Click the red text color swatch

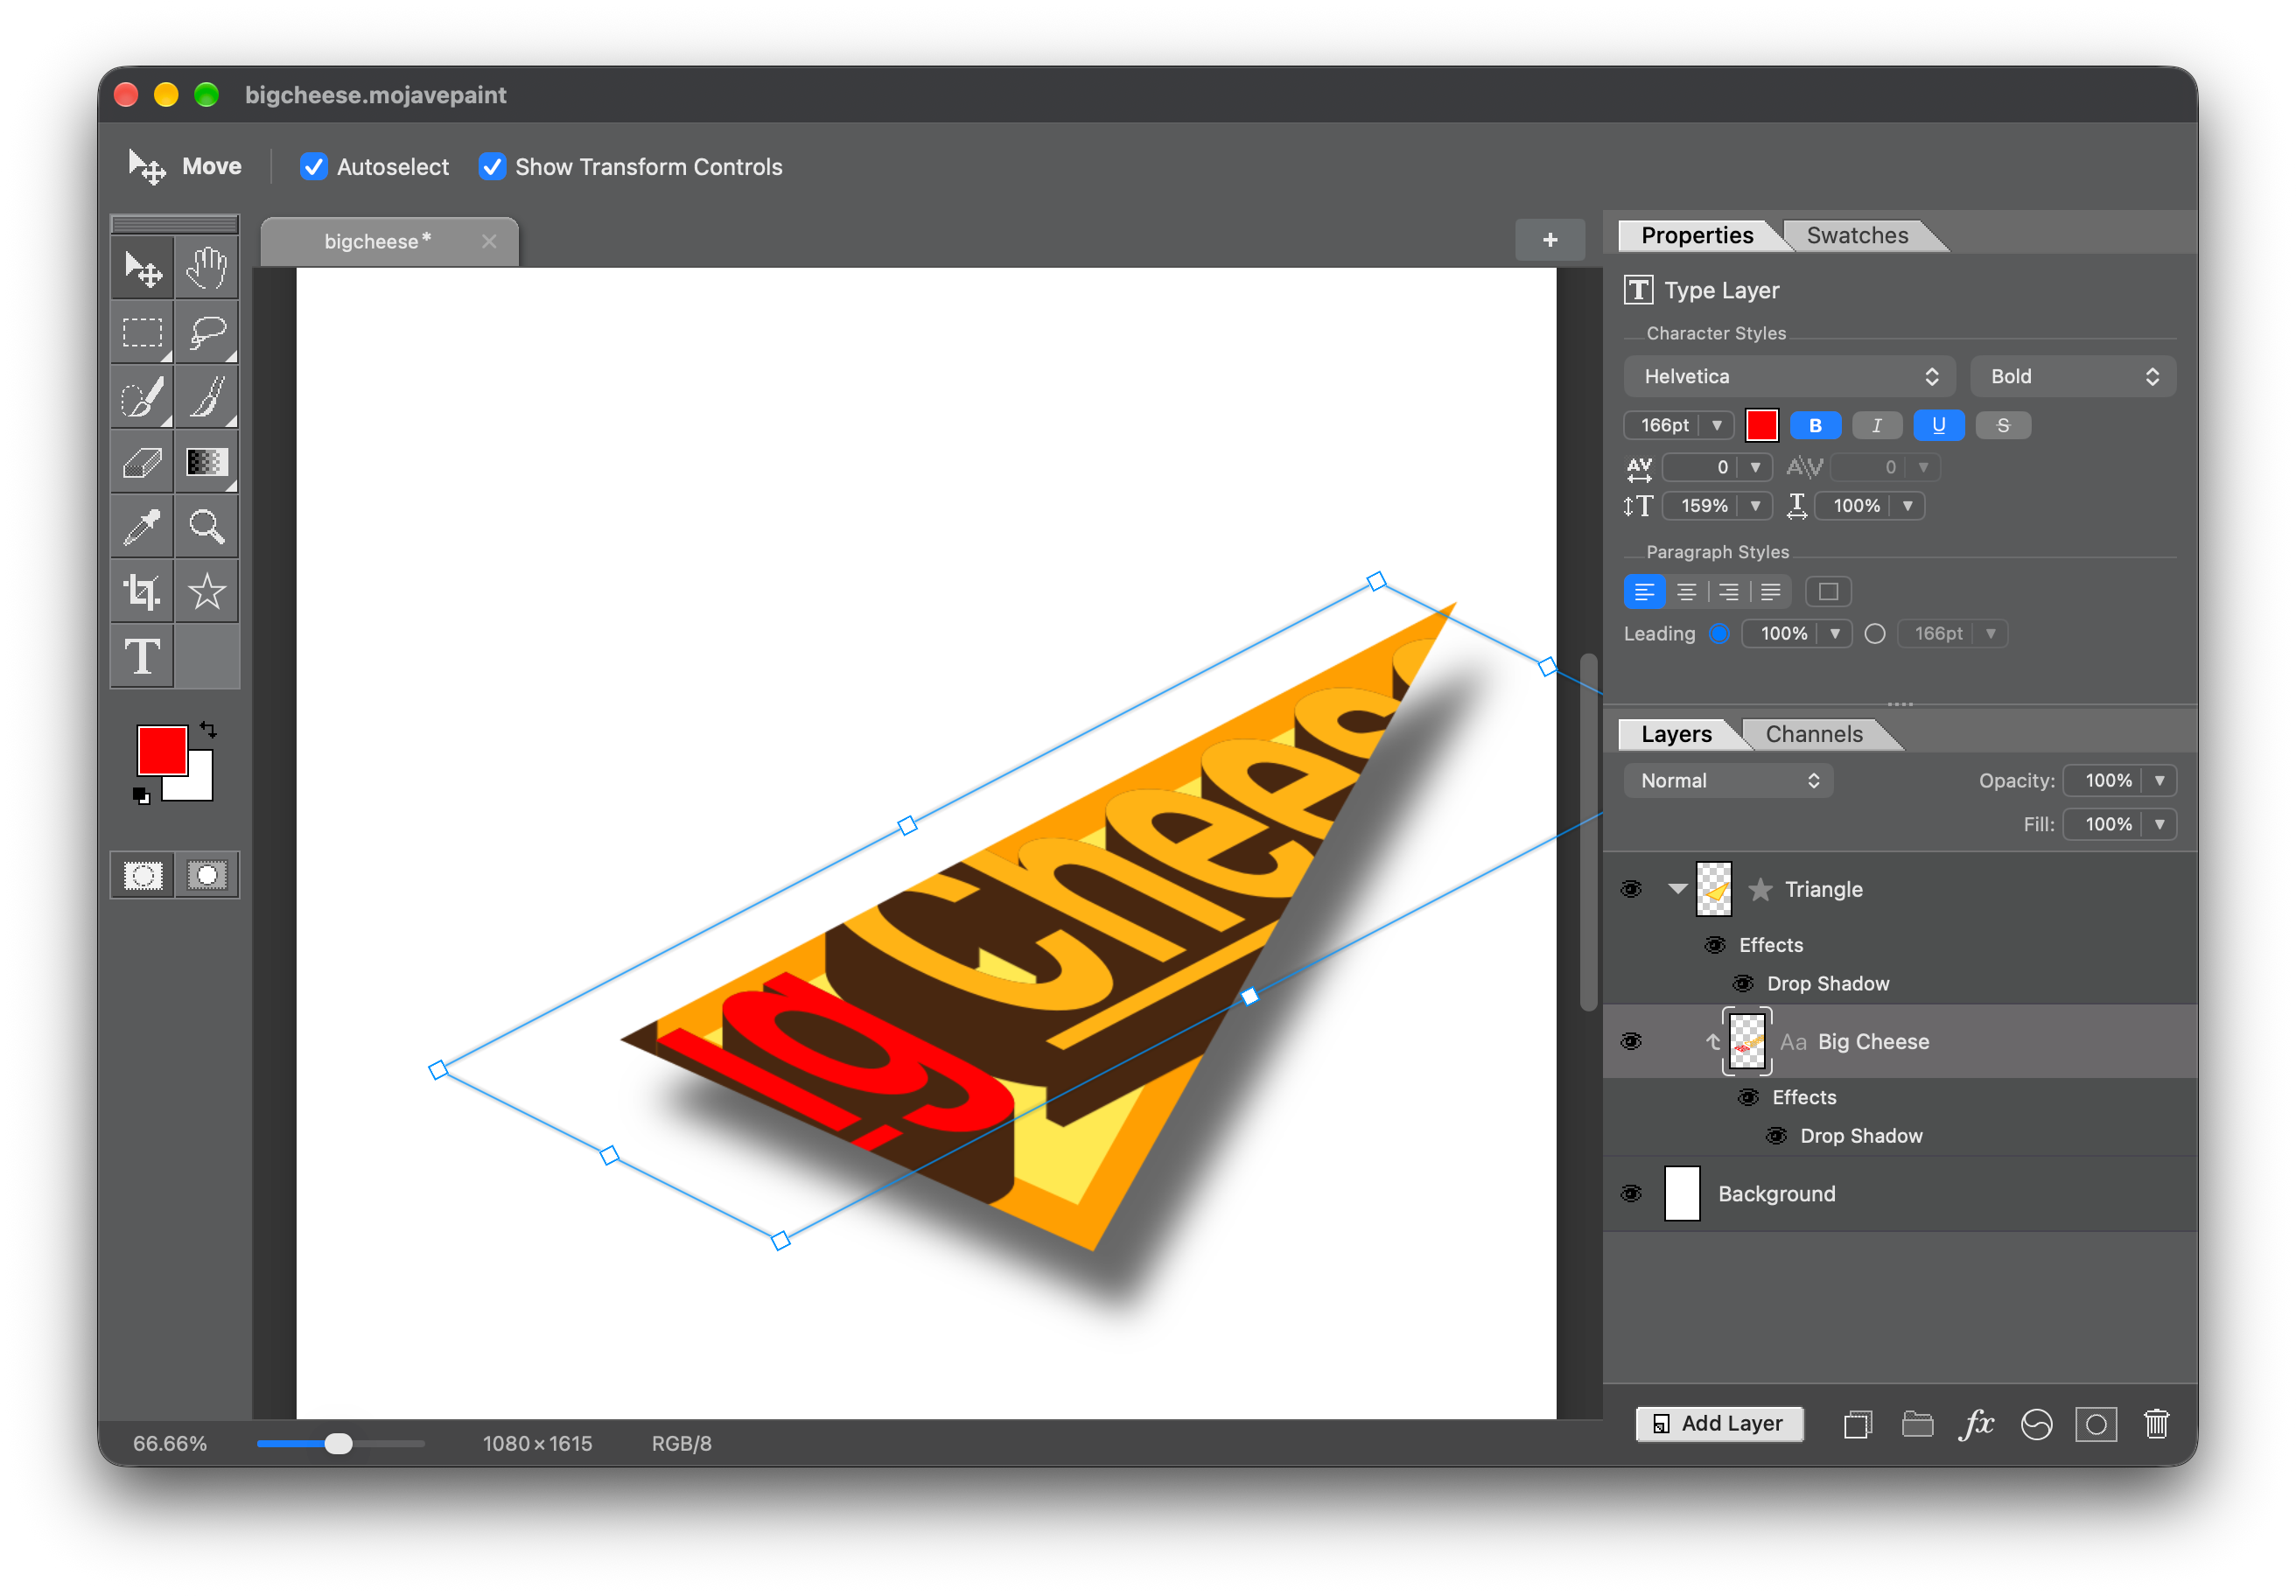[1761, 425]
